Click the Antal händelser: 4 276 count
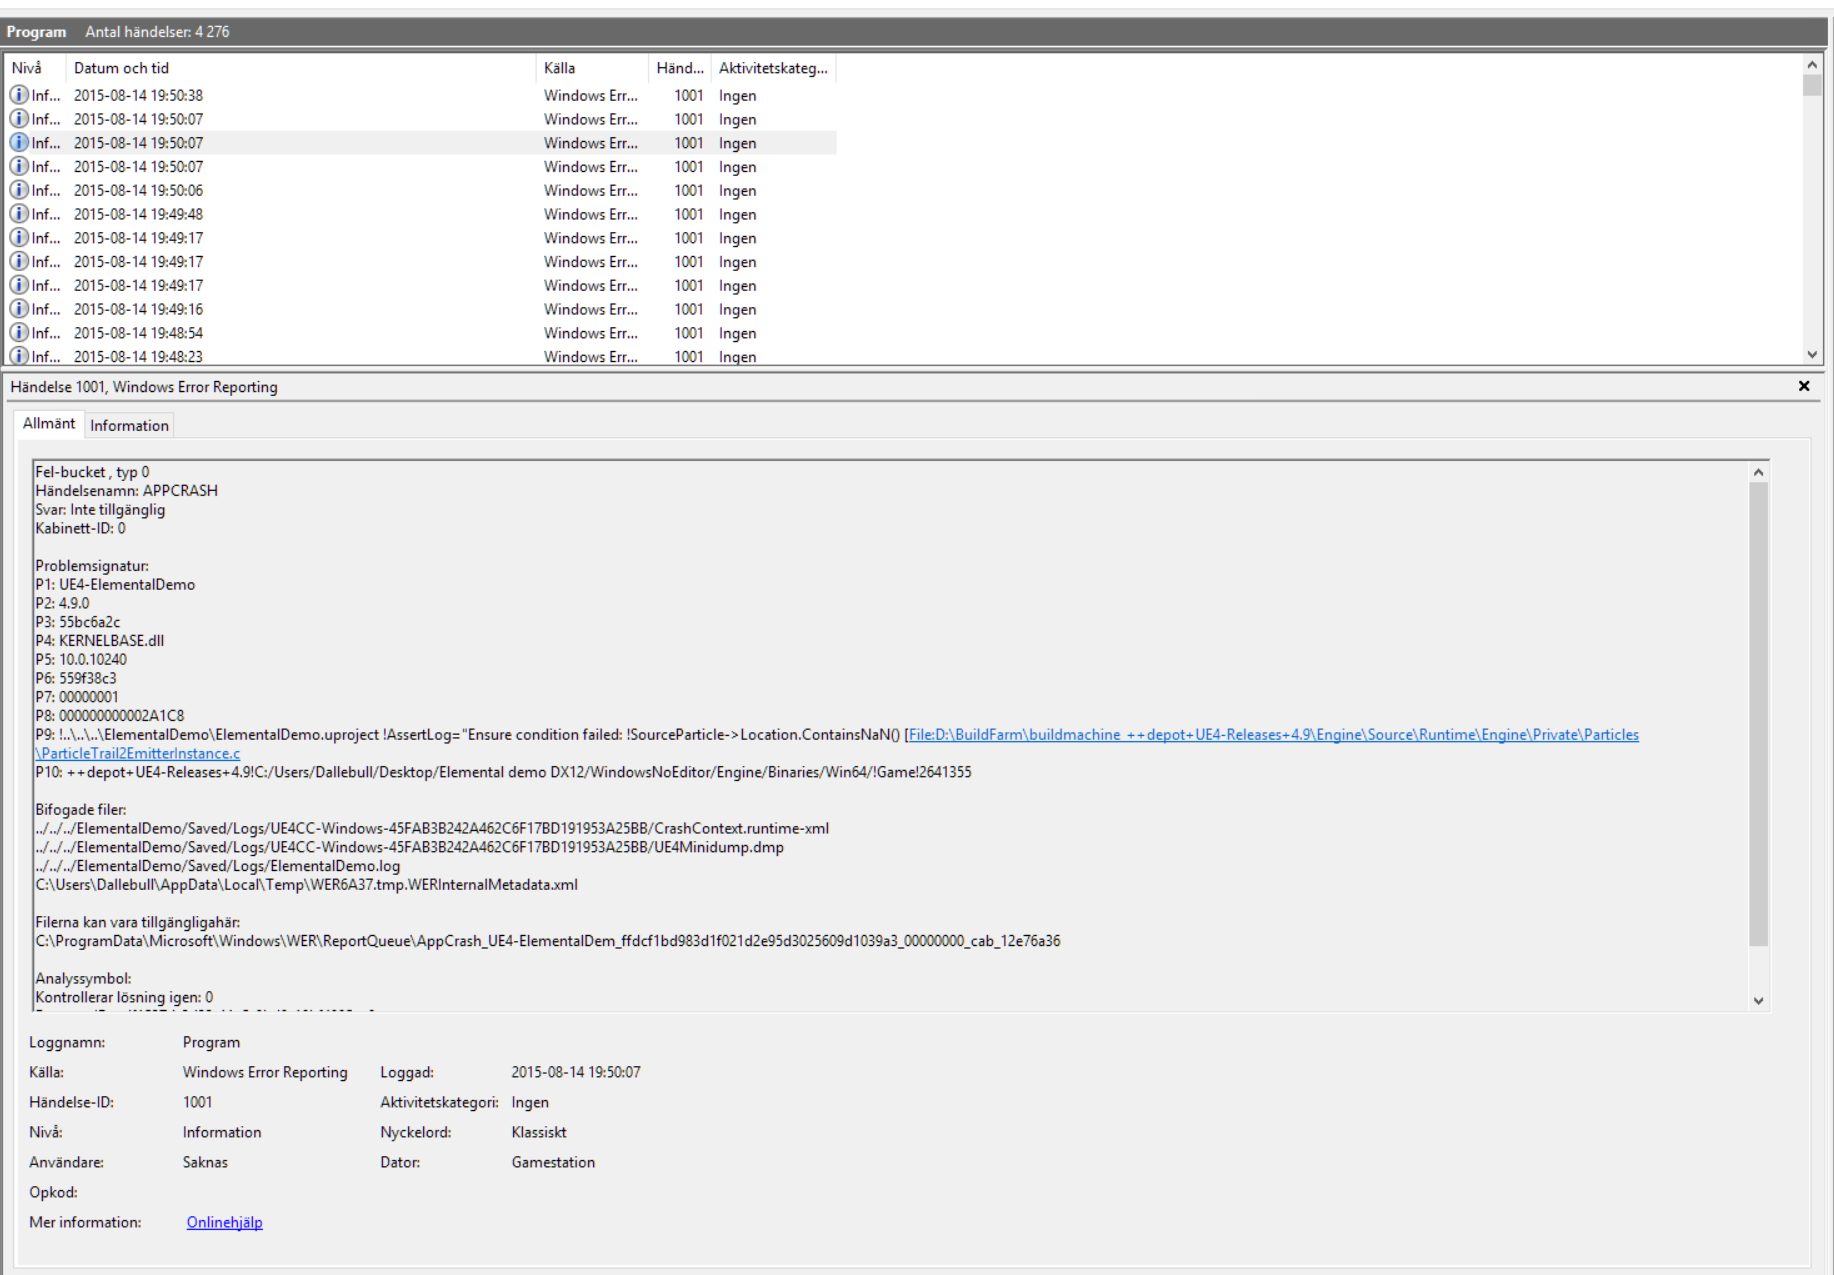 pos(157,32)
